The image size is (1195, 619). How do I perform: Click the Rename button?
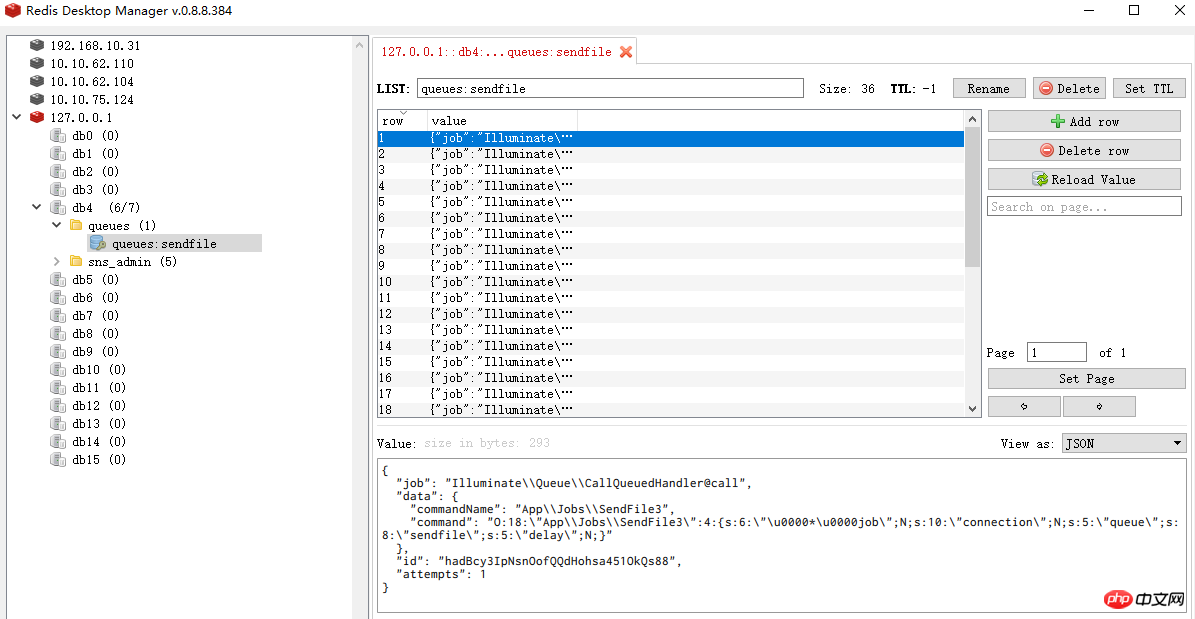tap(988, 88)
